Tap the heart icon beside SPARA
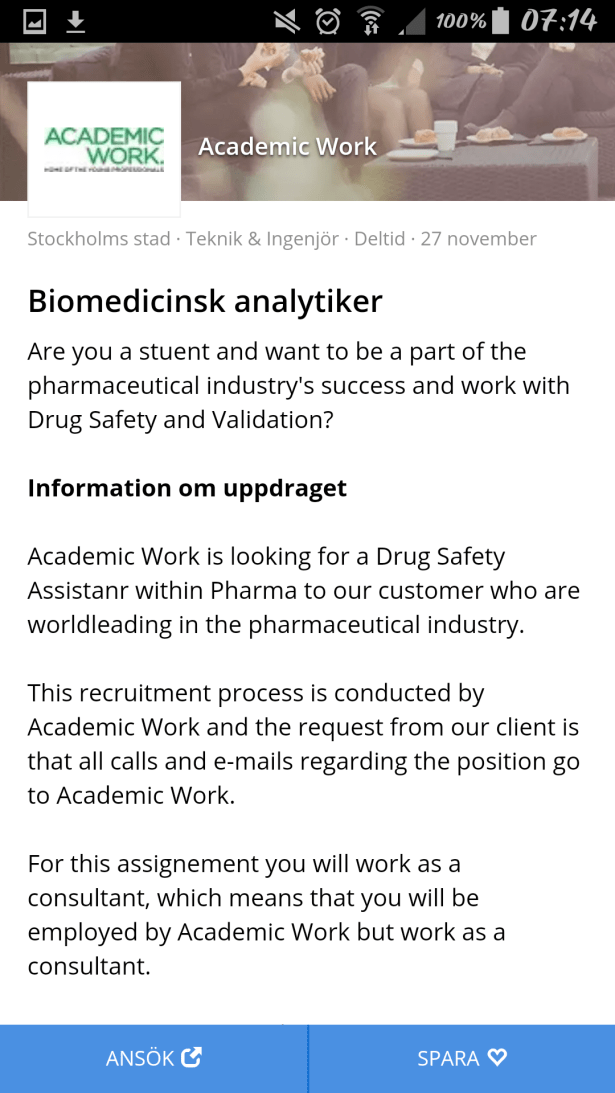This screenshot has width=615, height=1093. (x=498, y=1057)
